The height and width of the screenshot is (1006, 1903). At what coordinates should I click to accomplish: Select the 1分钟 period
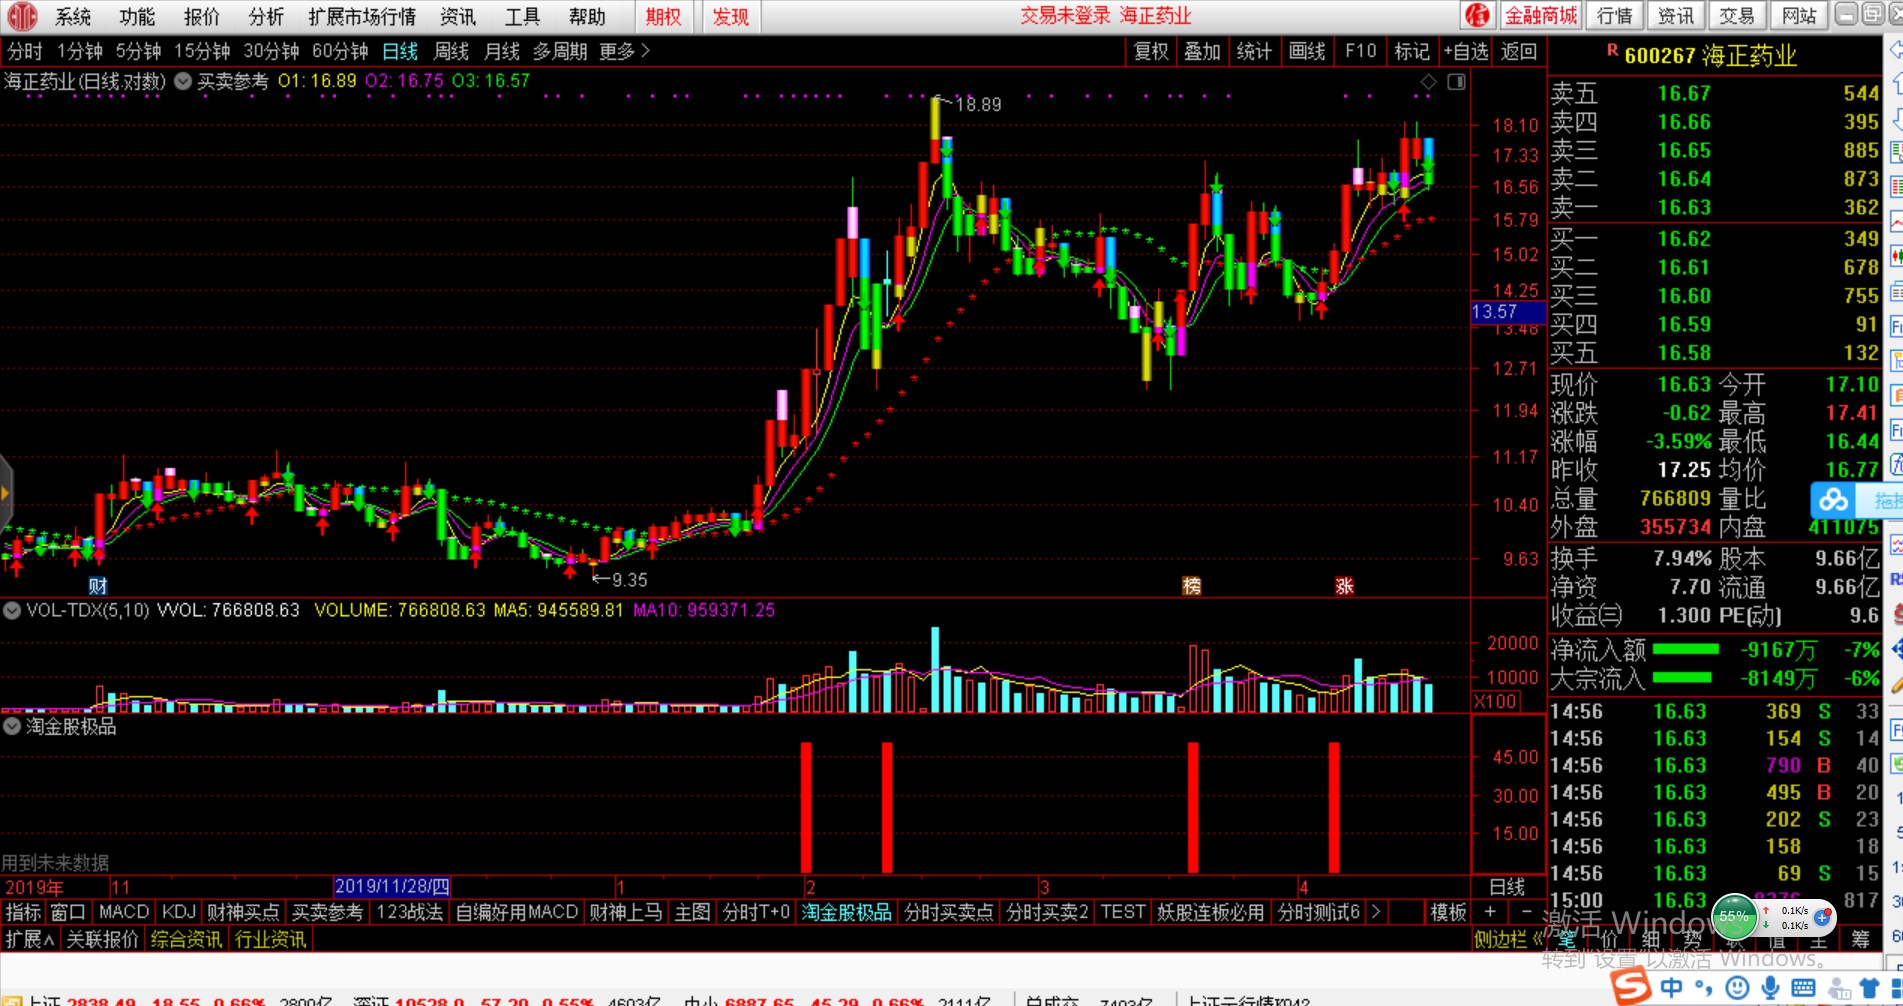coord(79,51)
